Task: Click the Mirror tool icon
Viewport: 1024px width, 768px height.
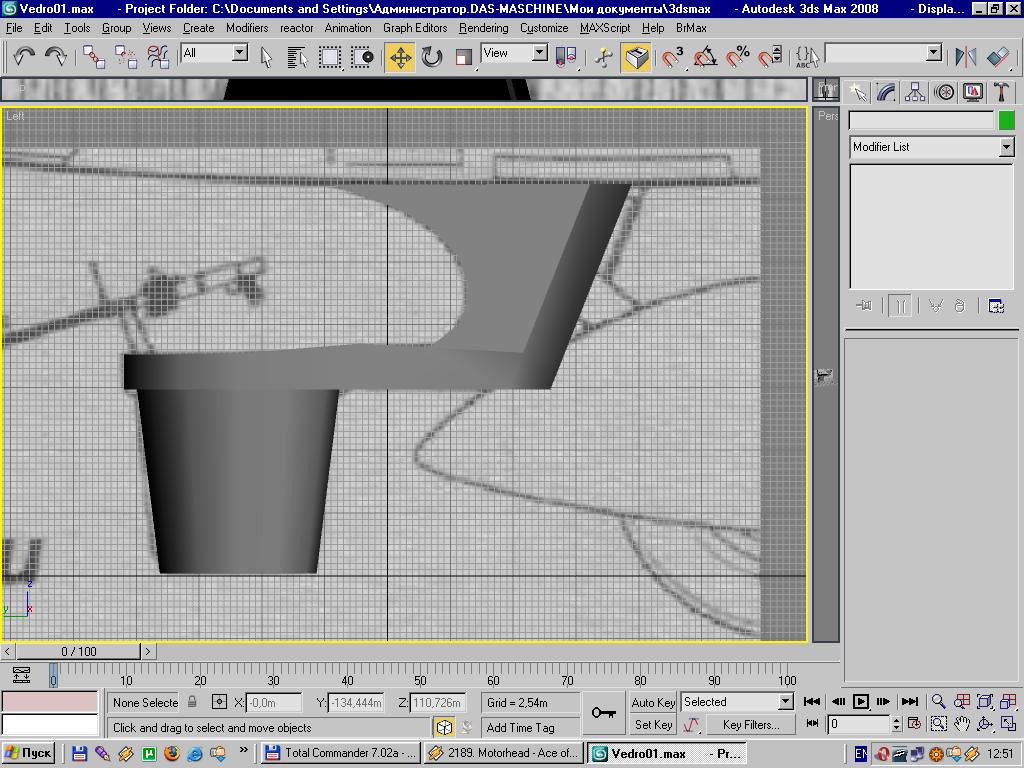Action: [965, 57]
